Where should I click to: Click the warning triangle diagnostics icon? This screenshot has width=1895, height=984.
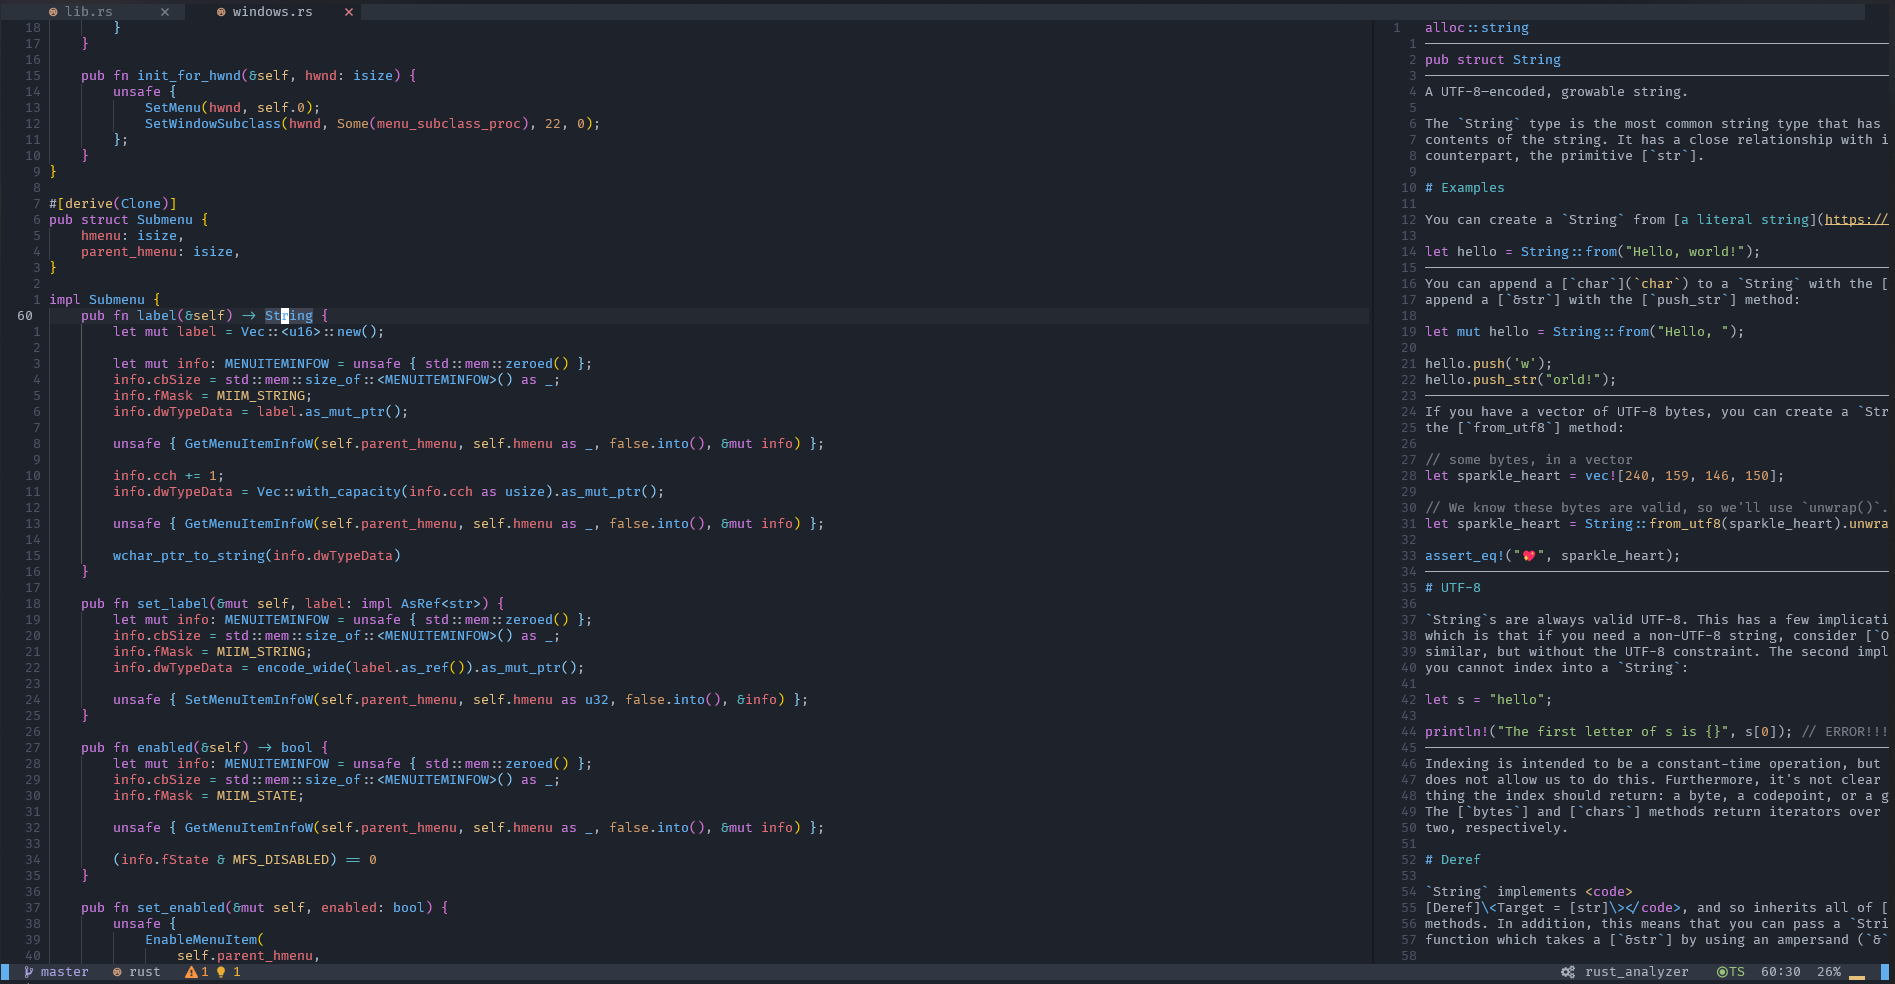point(191,972)
